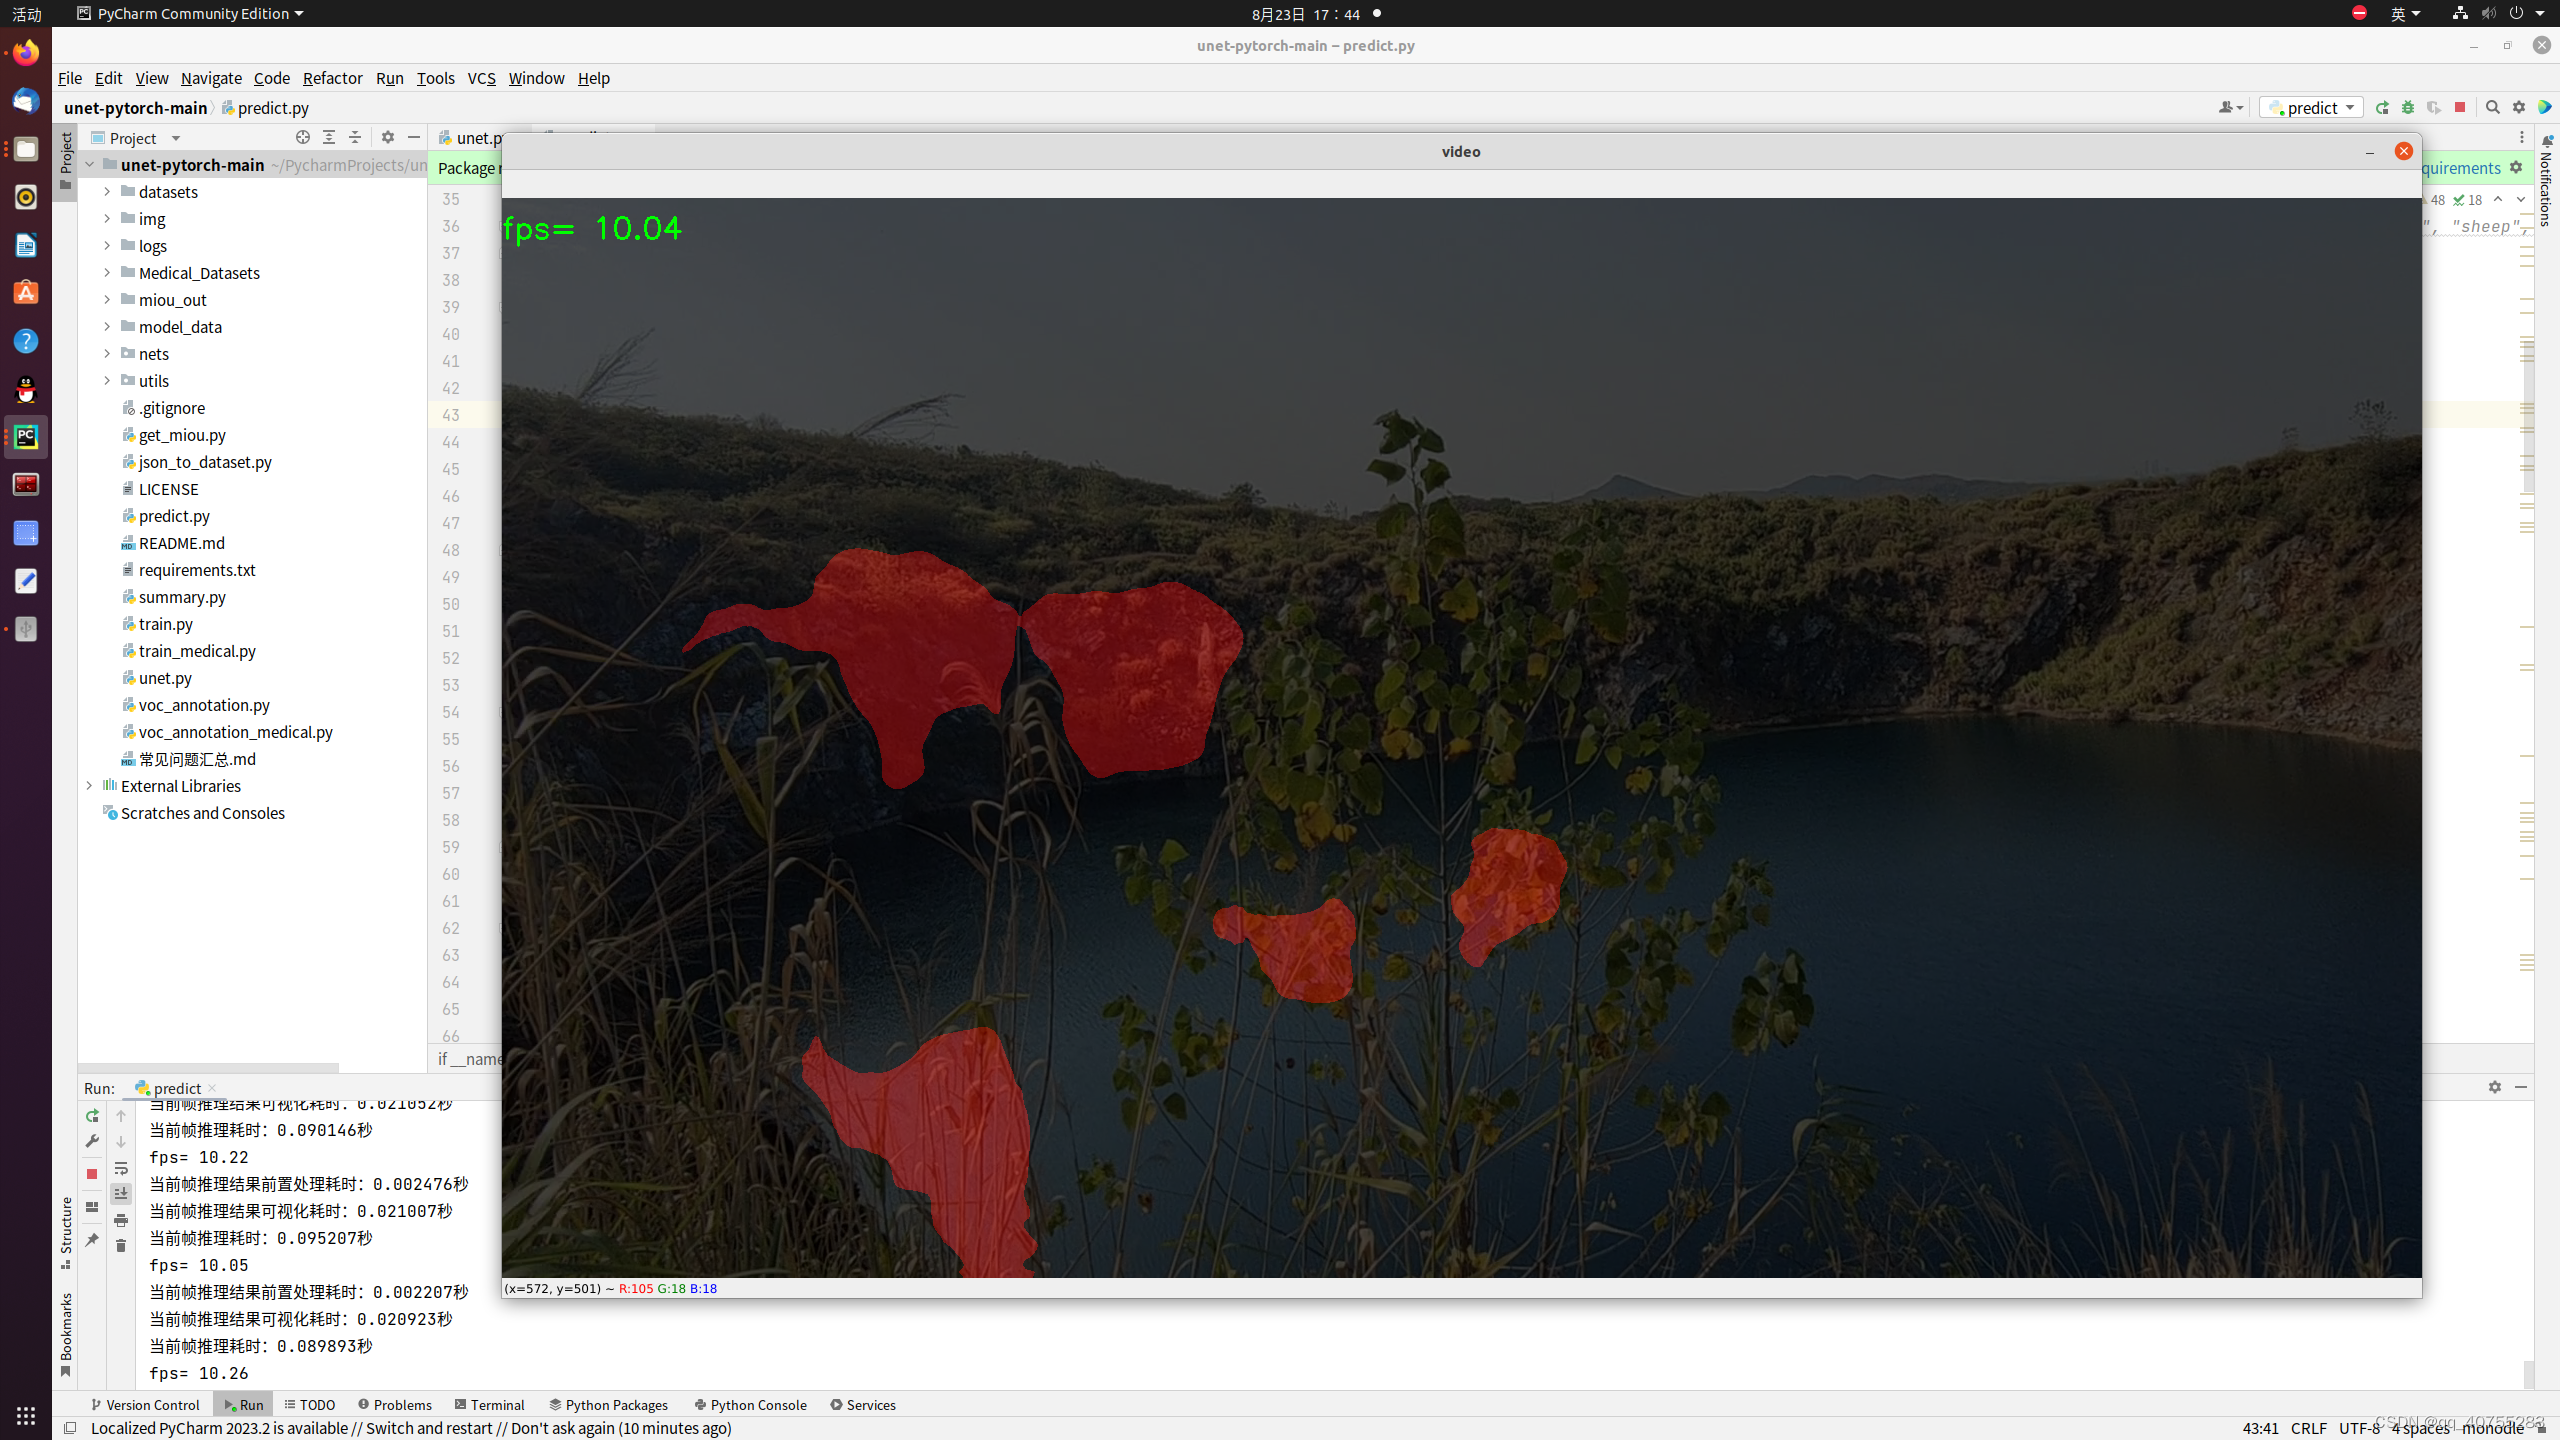
Task: Toggle Bookmarks tool window on left strip
Action: pos(66,1335)
